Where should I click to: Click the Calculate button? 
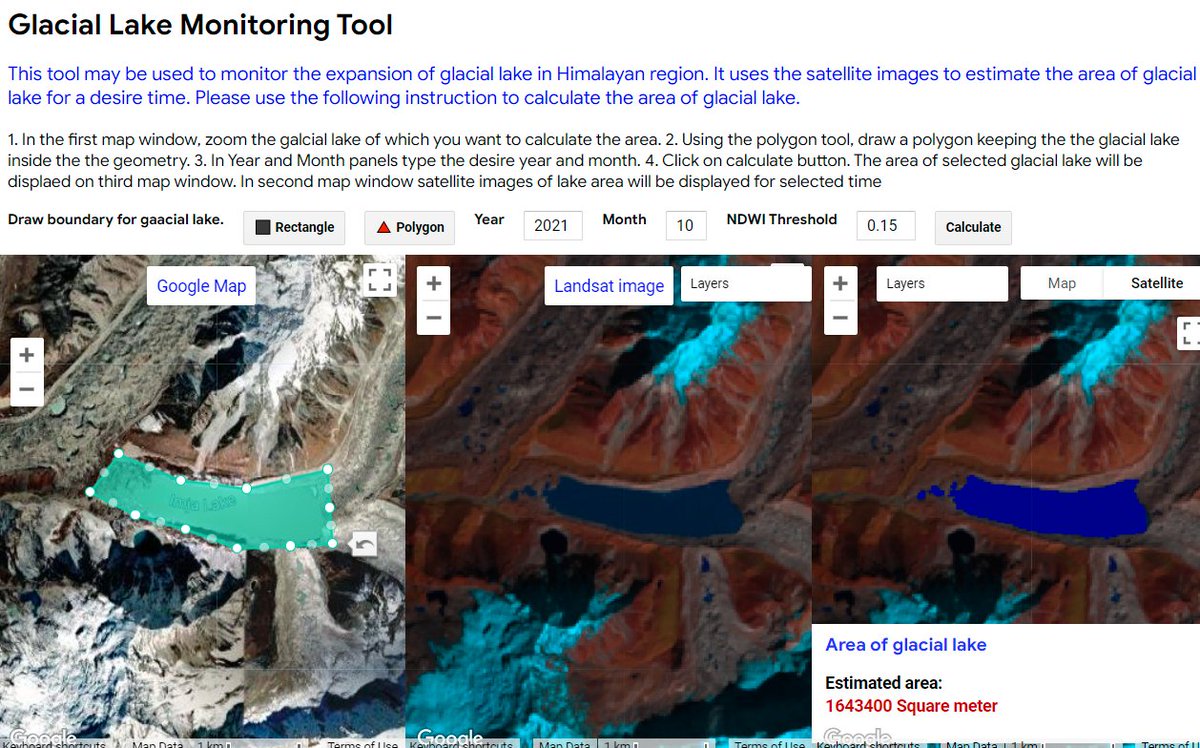coord(973,227)
